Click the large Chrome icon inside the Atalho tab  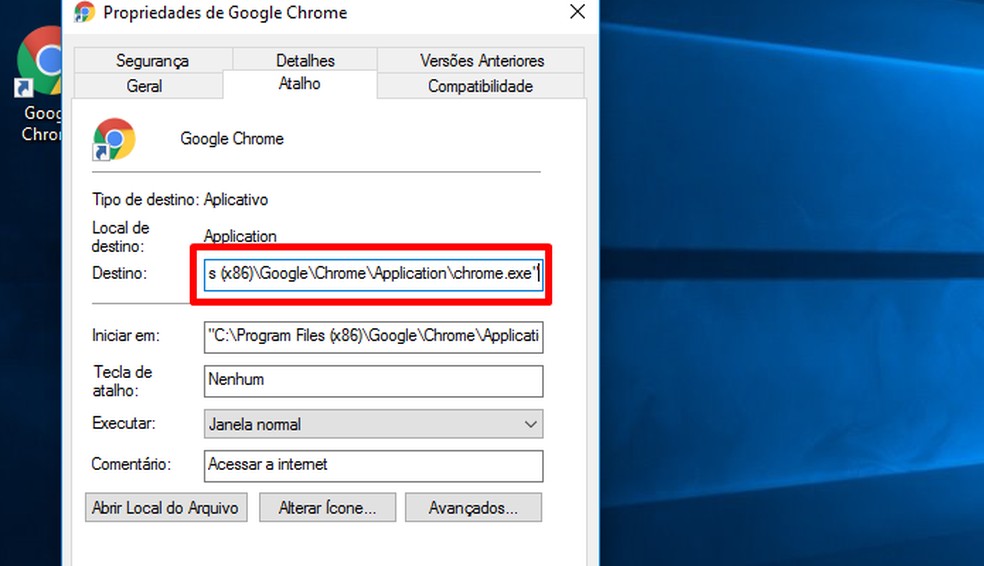(114, 139)
